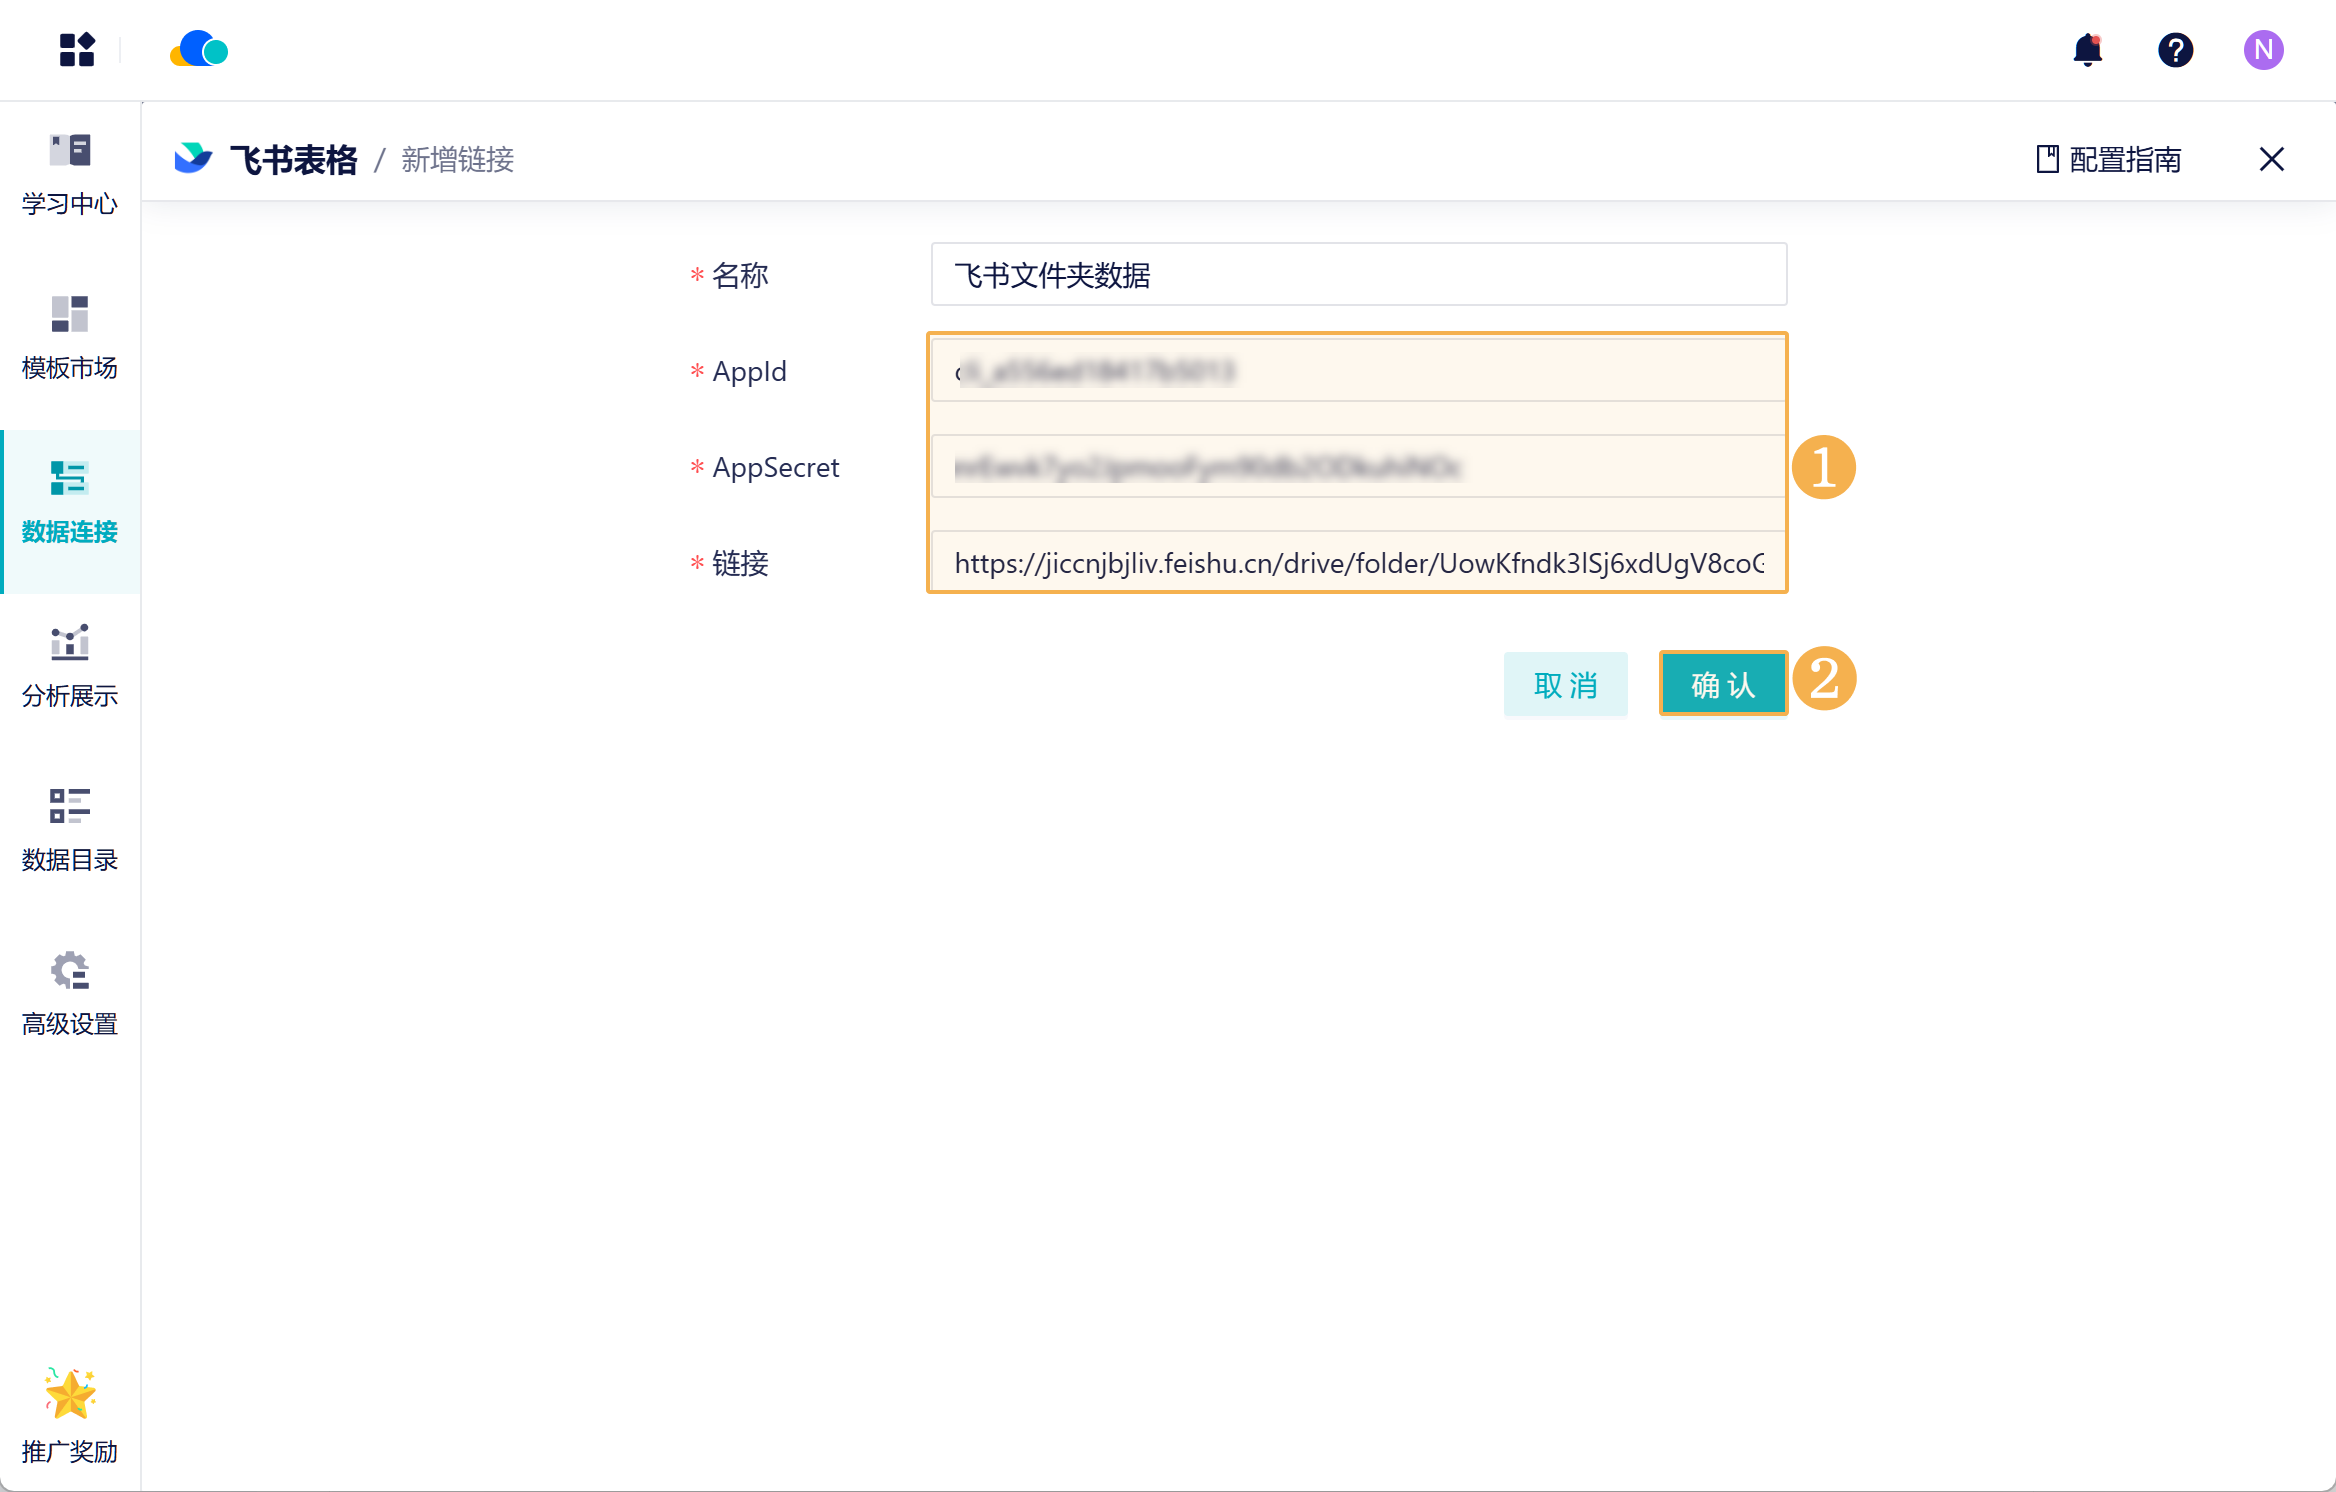Image resolution: width=2336 pixels, height=1492 pixels.
Task: Open the help question mark icon
Action: click(x=2175, y=50)
